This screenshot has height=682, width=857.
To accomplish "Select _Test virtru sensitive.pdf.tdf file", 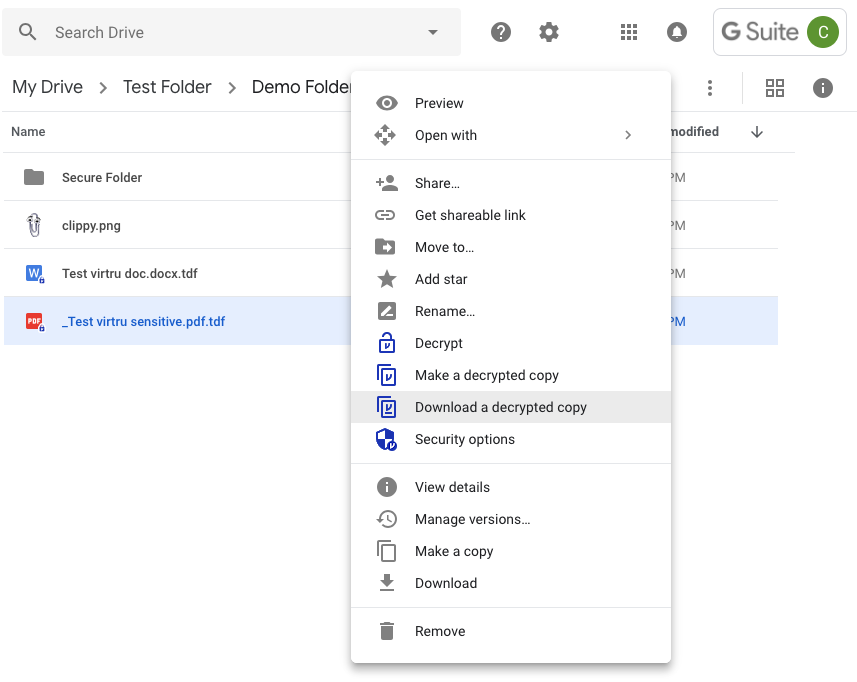I will click(143, 322).
